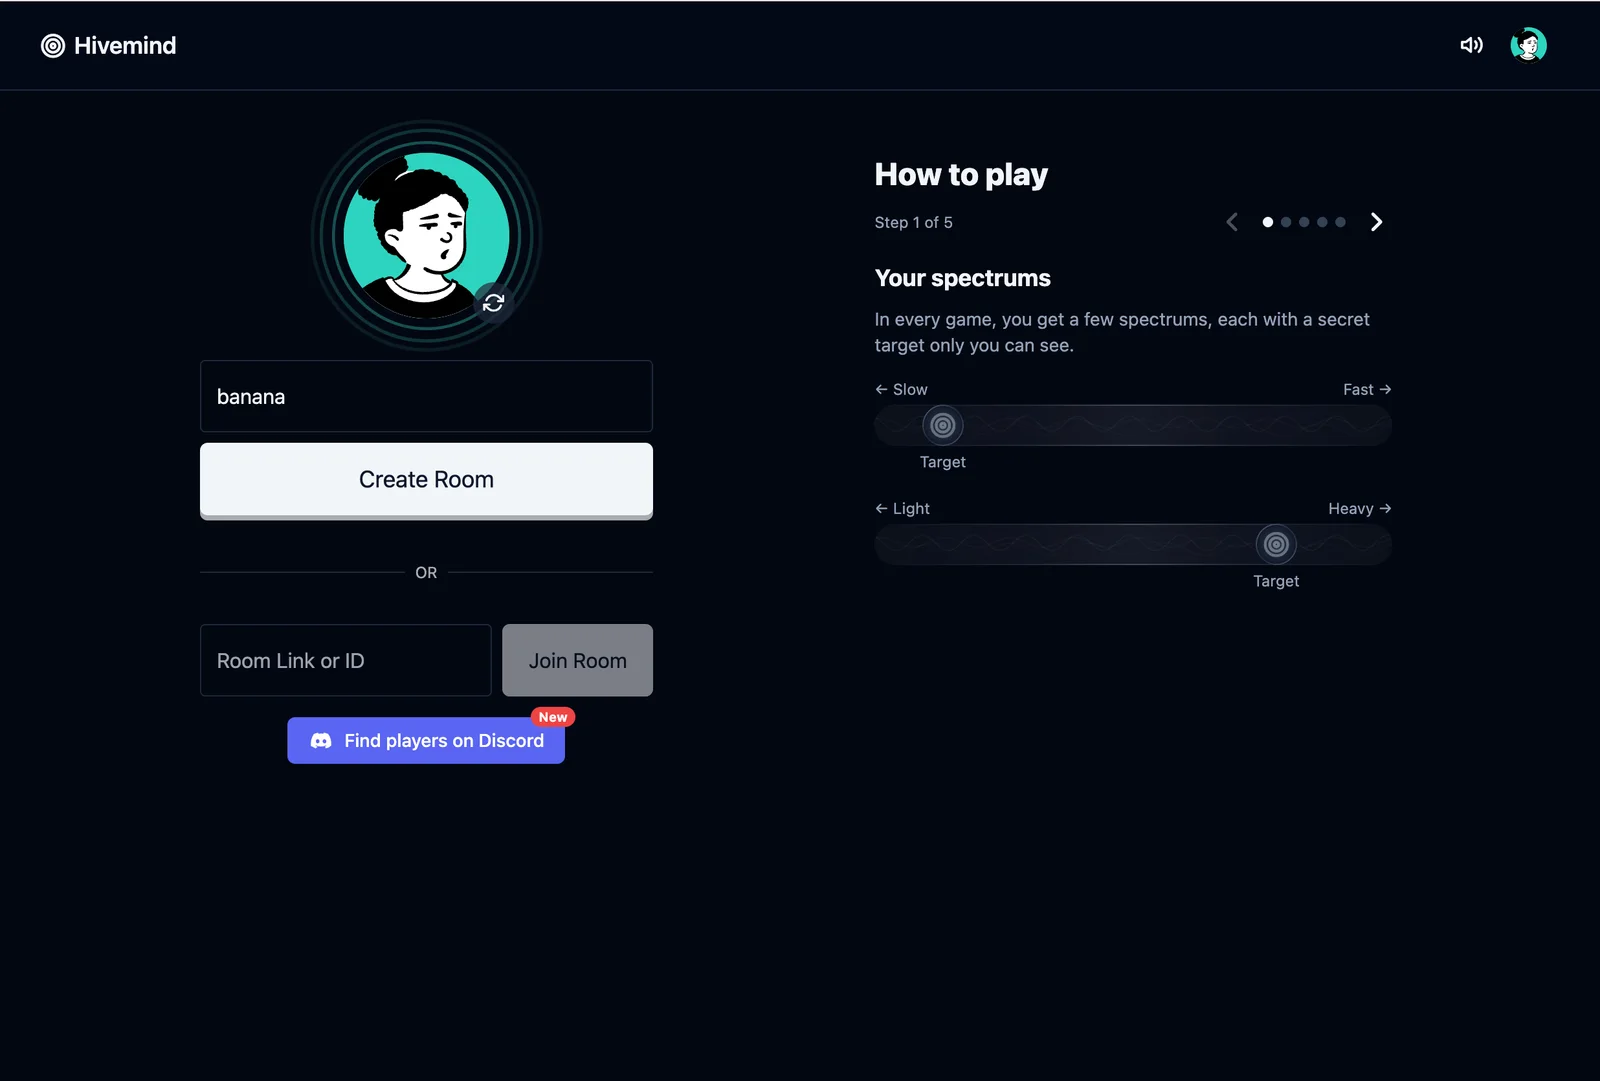Click the Light–Heavy spectrum target marker
1600x1081 pixels.
1276,544
